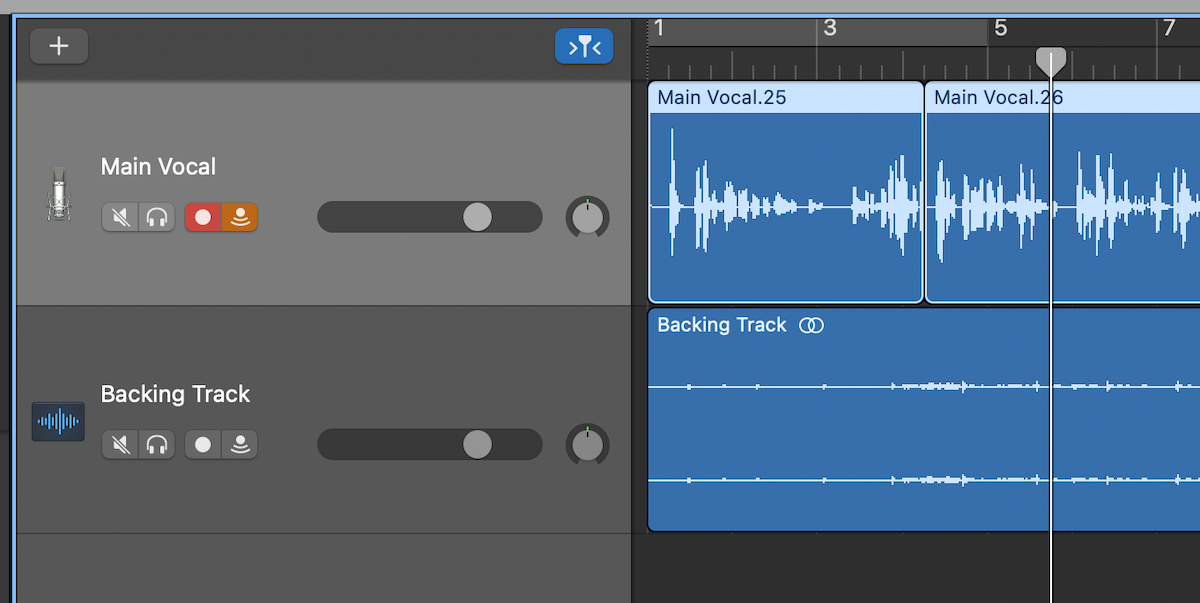Enable record on Backing Track
Screen dimensions: 1200x603
point(203,445)
